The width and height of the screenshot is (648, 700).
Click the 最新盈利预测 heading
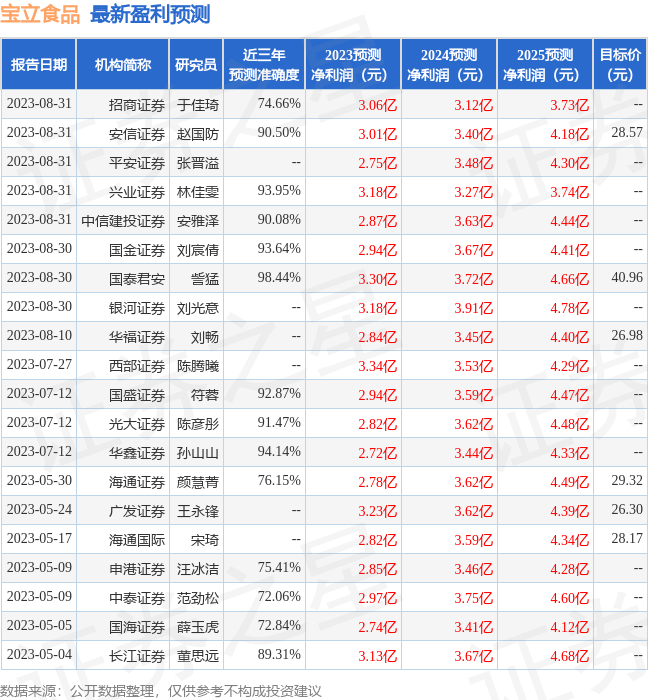(x=150, y=14)
